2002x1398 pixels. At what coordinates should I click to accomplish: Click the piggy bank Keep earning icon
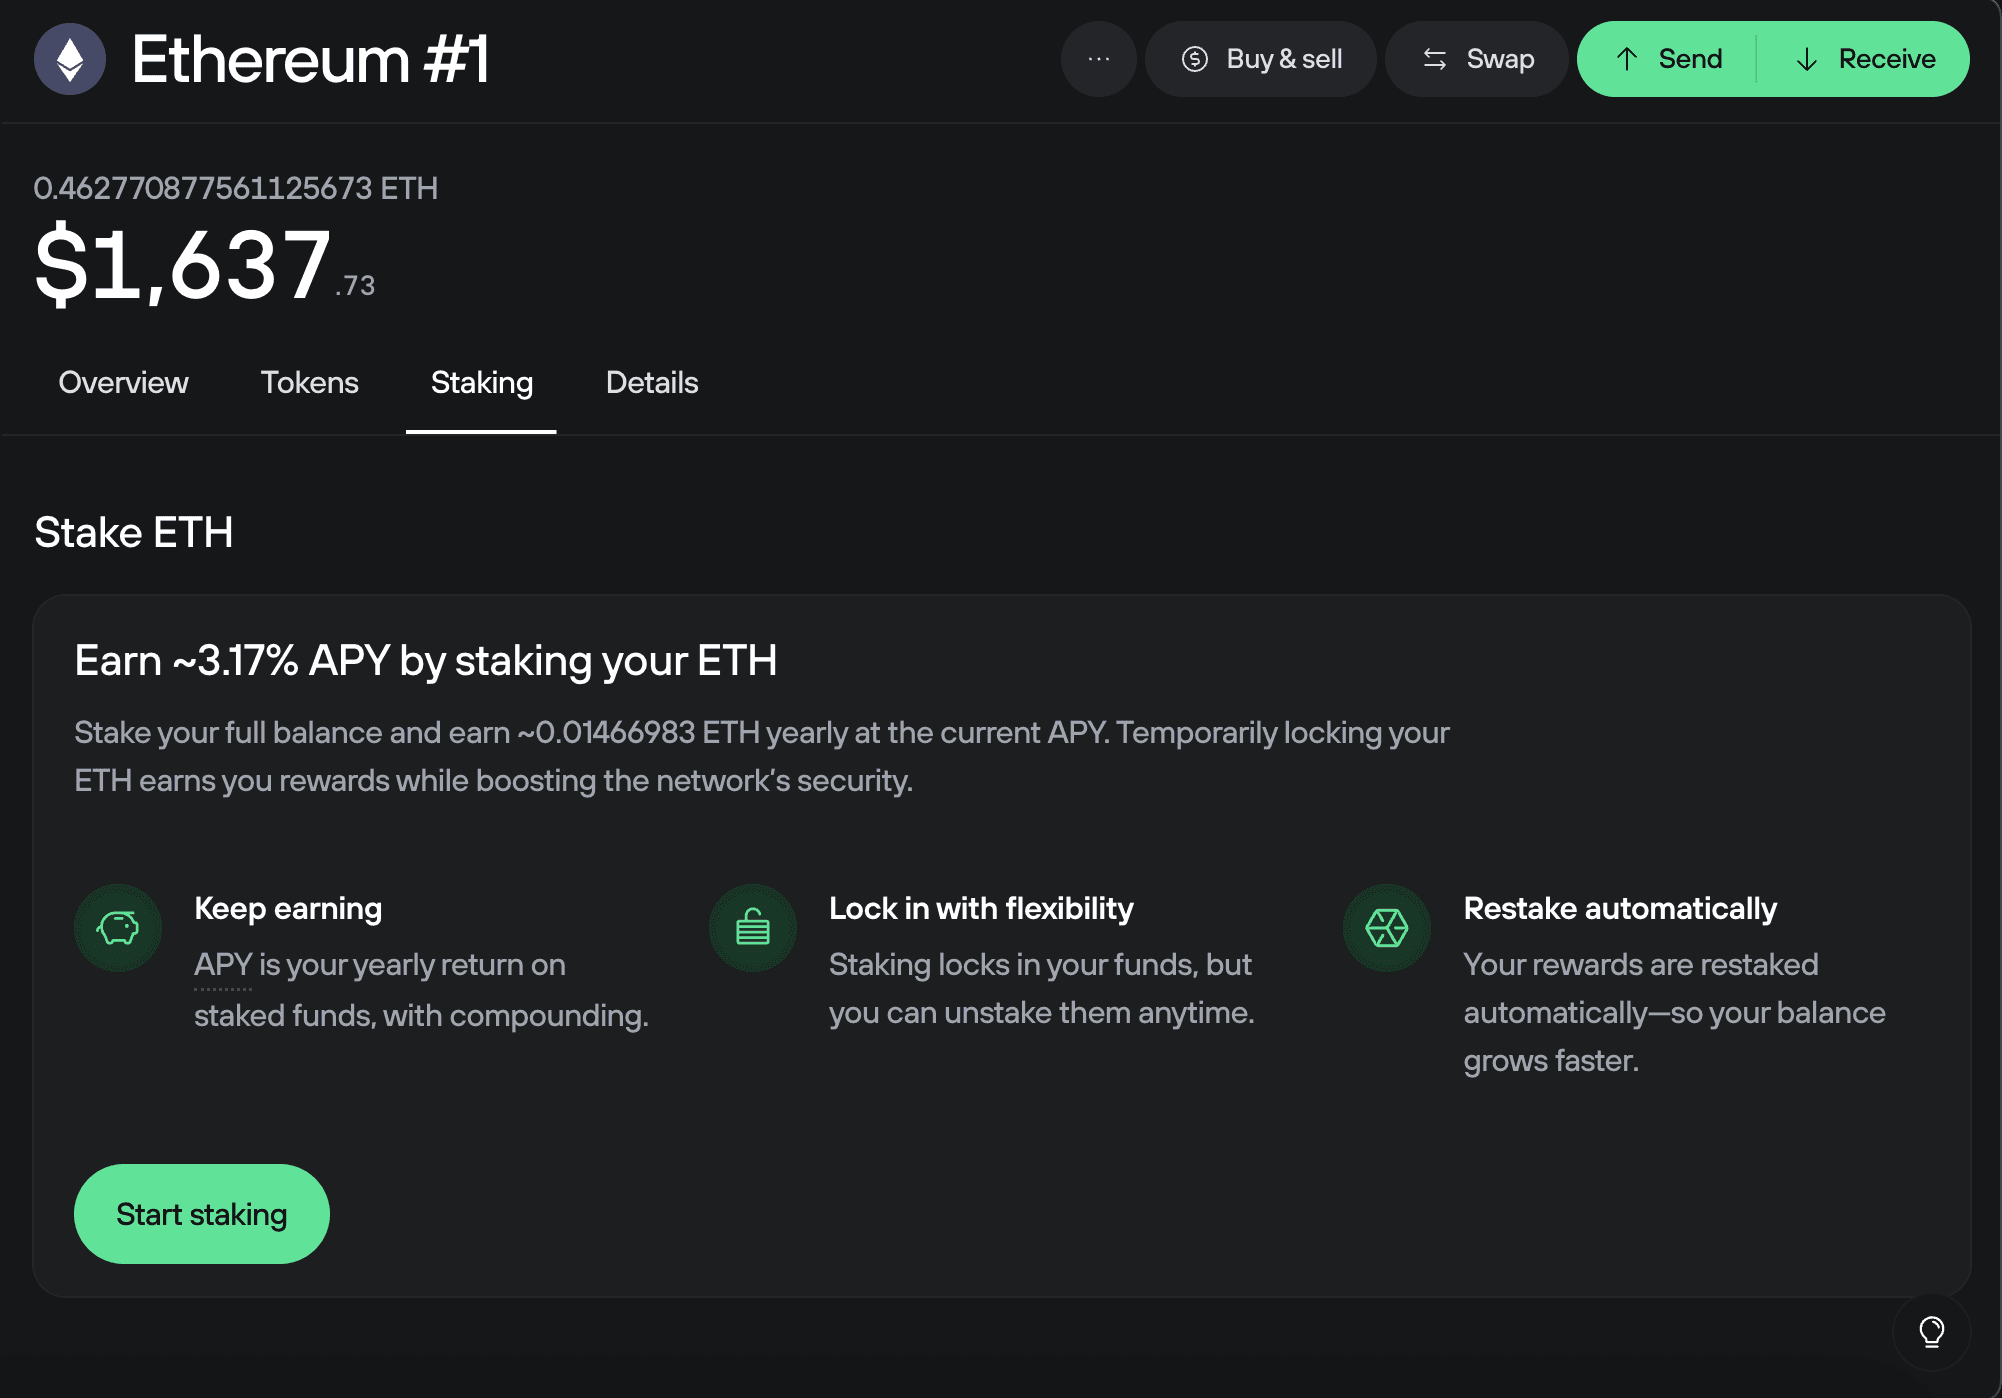pyautogui.click(x=118, y=928)
